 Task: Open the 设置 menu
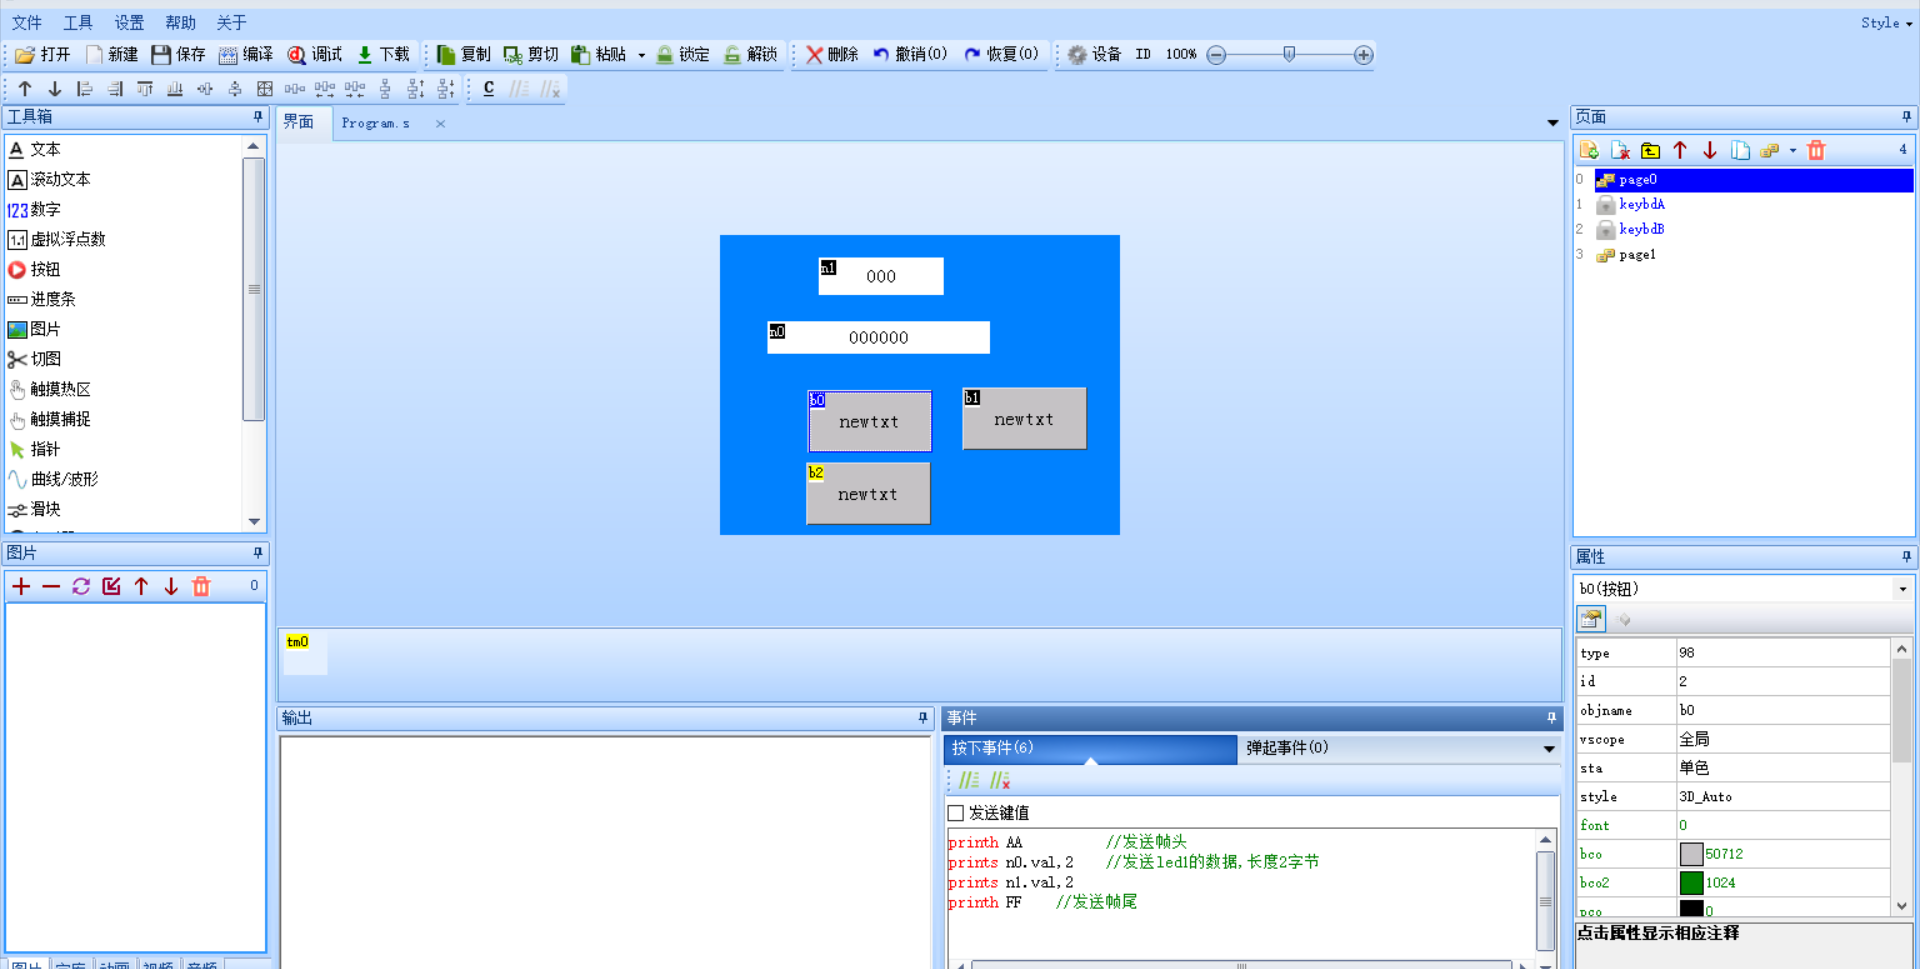coord(129,23)
